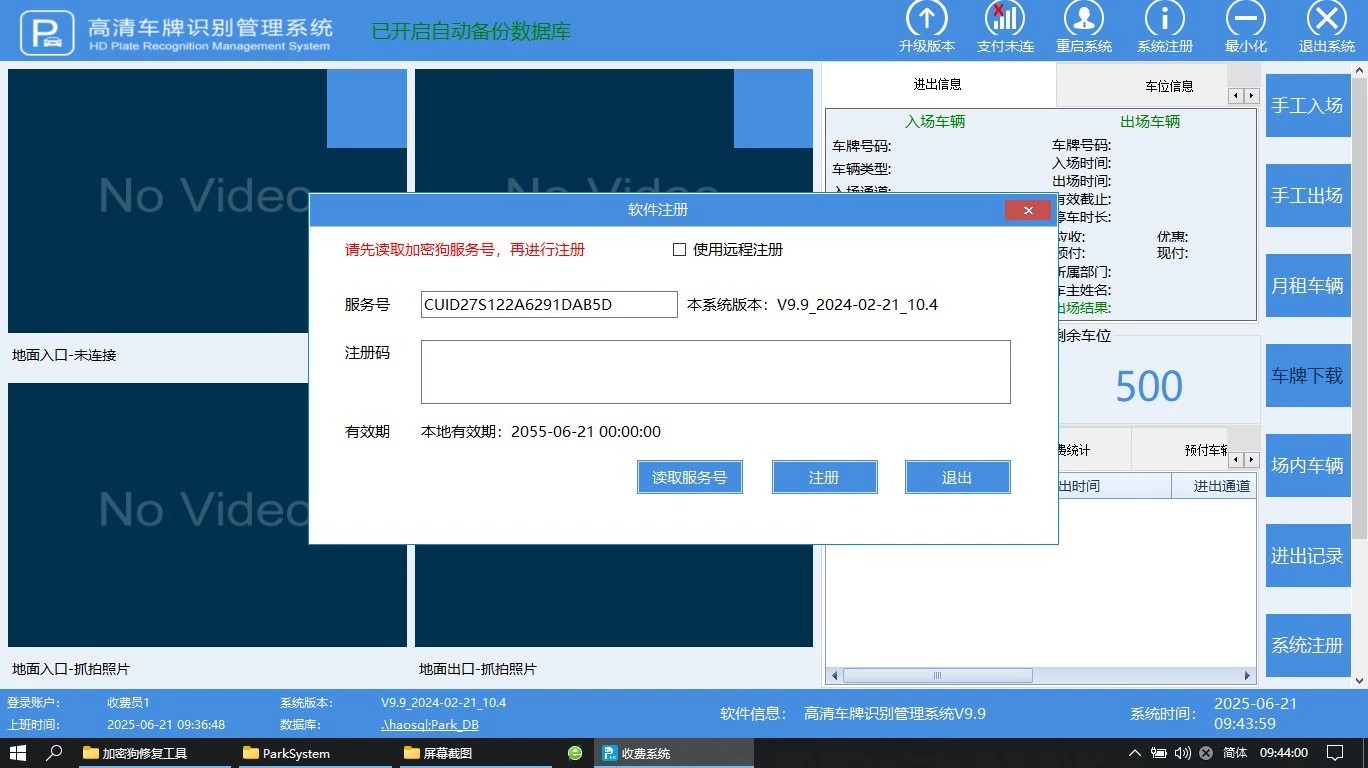Viewport: 1368px width, 768px height.
Task: Open the Windows Start menu
Action: click(x=17, y=753)
